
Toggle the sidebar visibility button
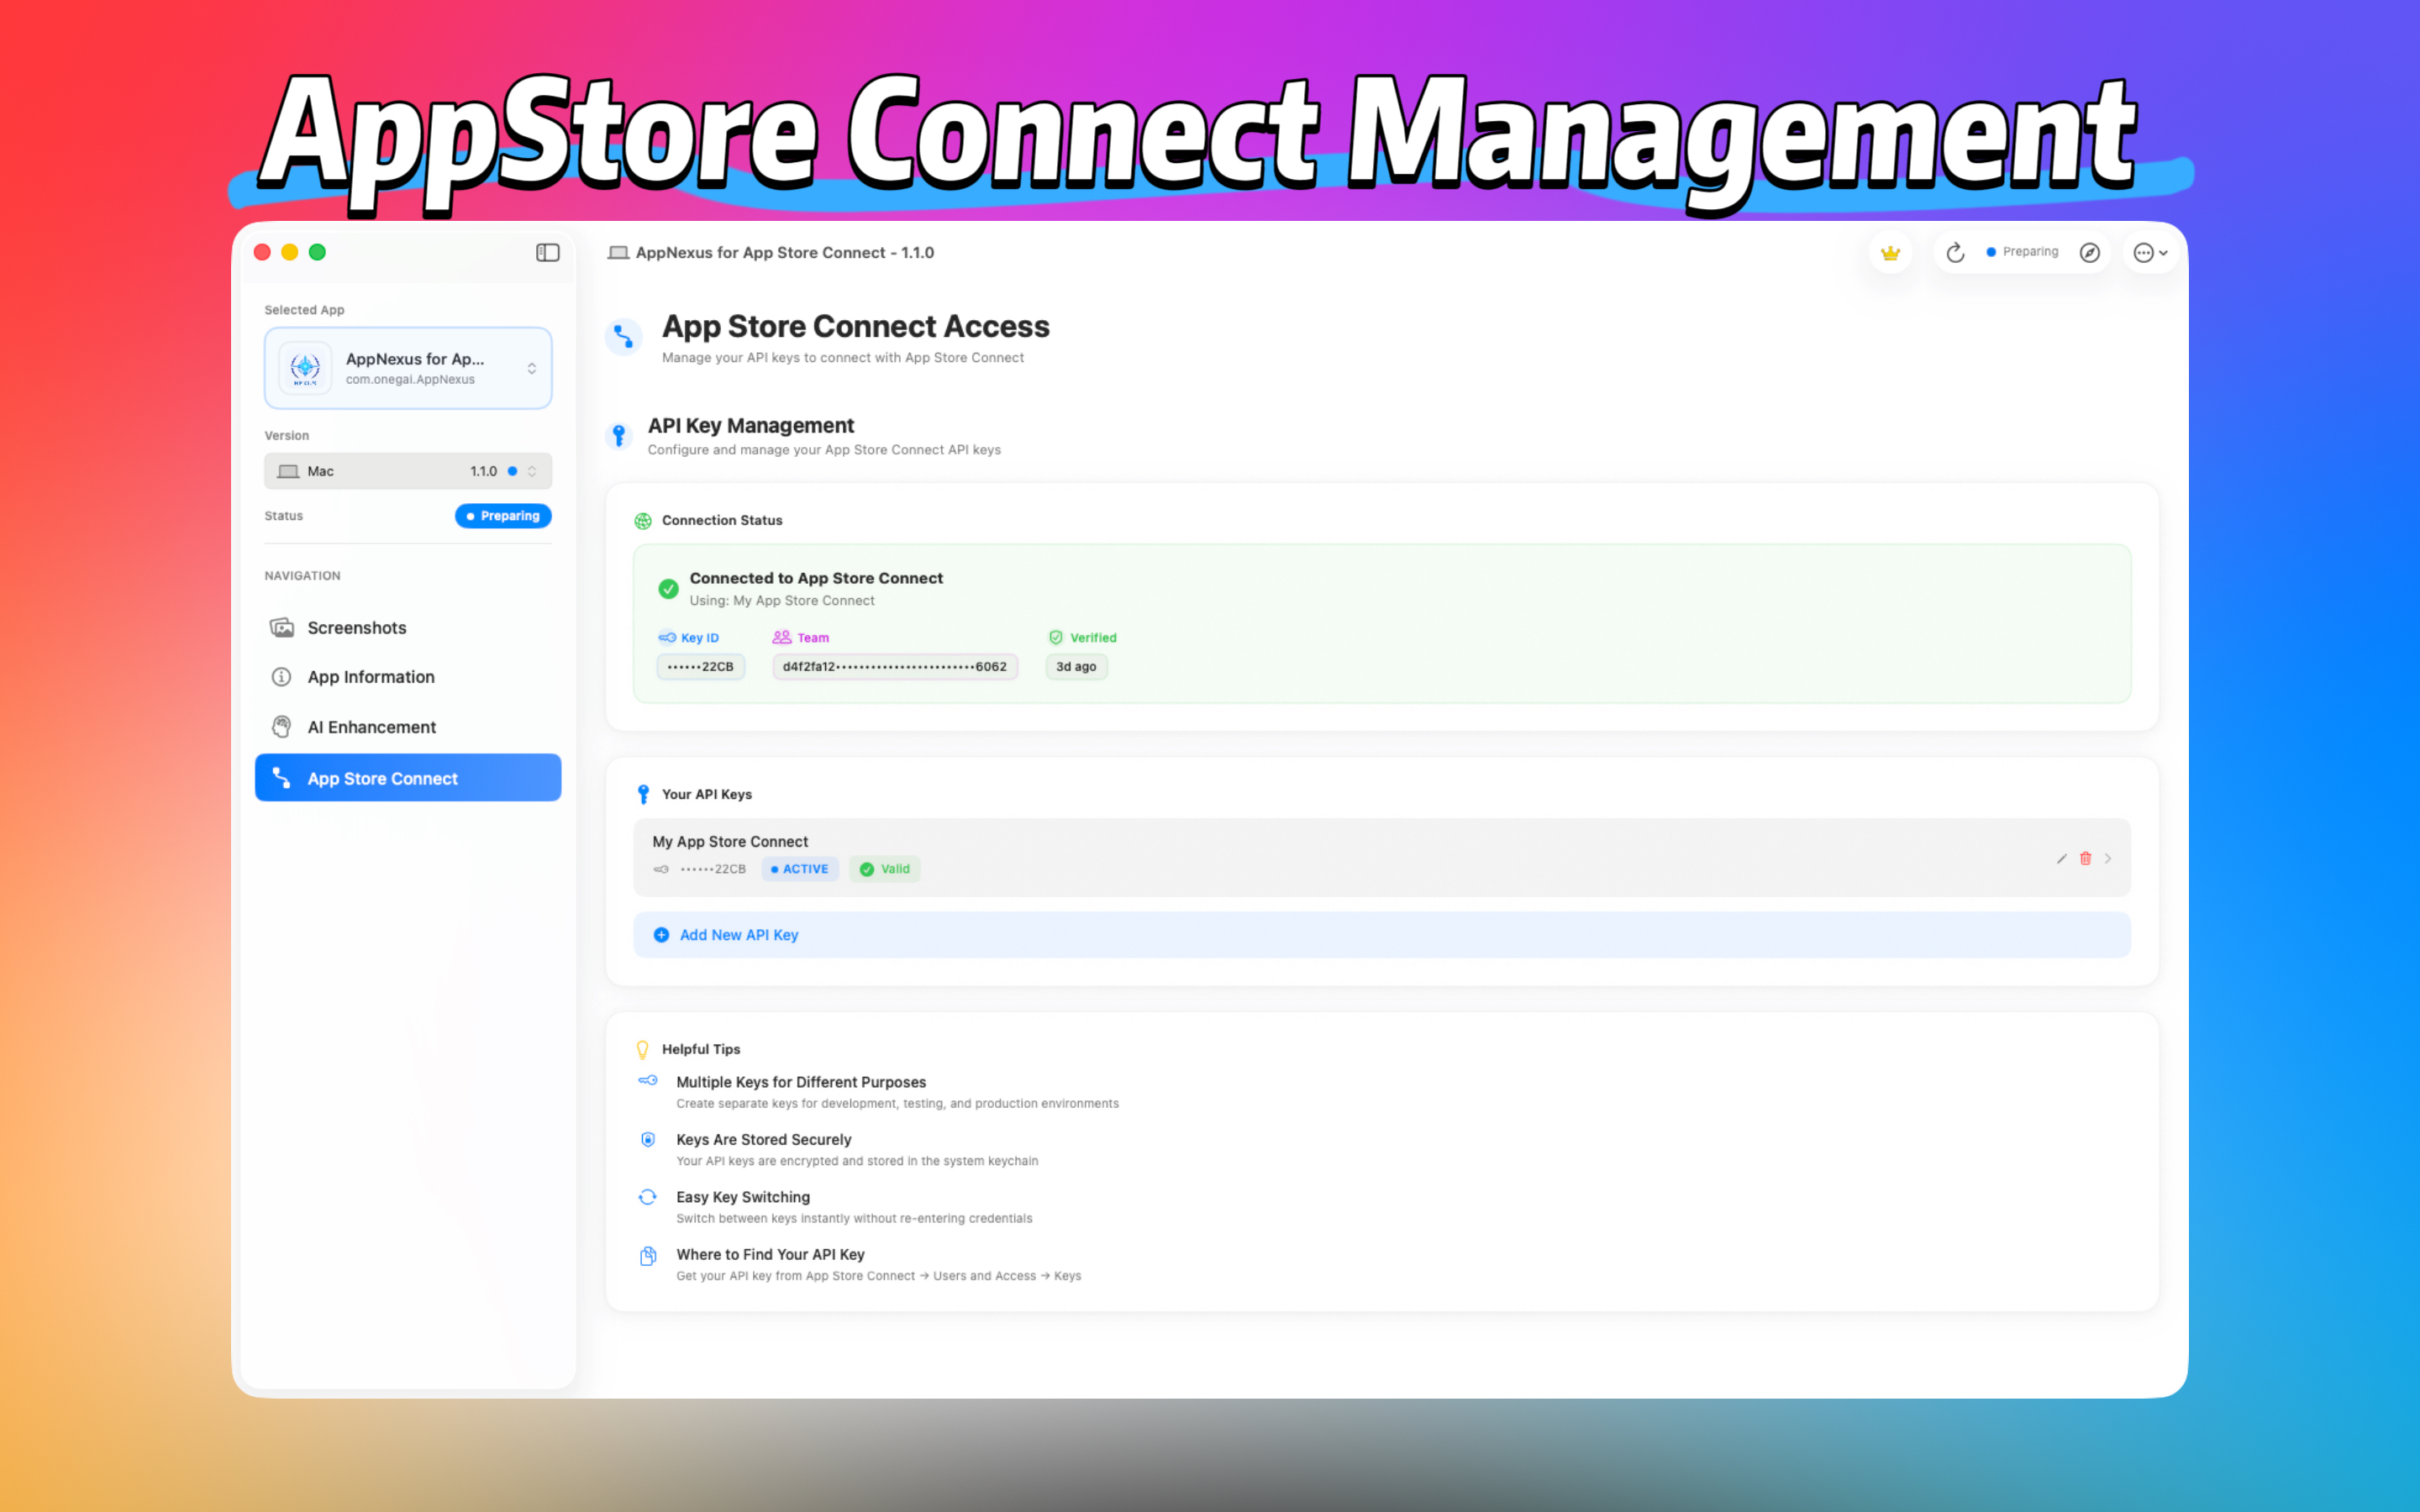coord(548,252)
